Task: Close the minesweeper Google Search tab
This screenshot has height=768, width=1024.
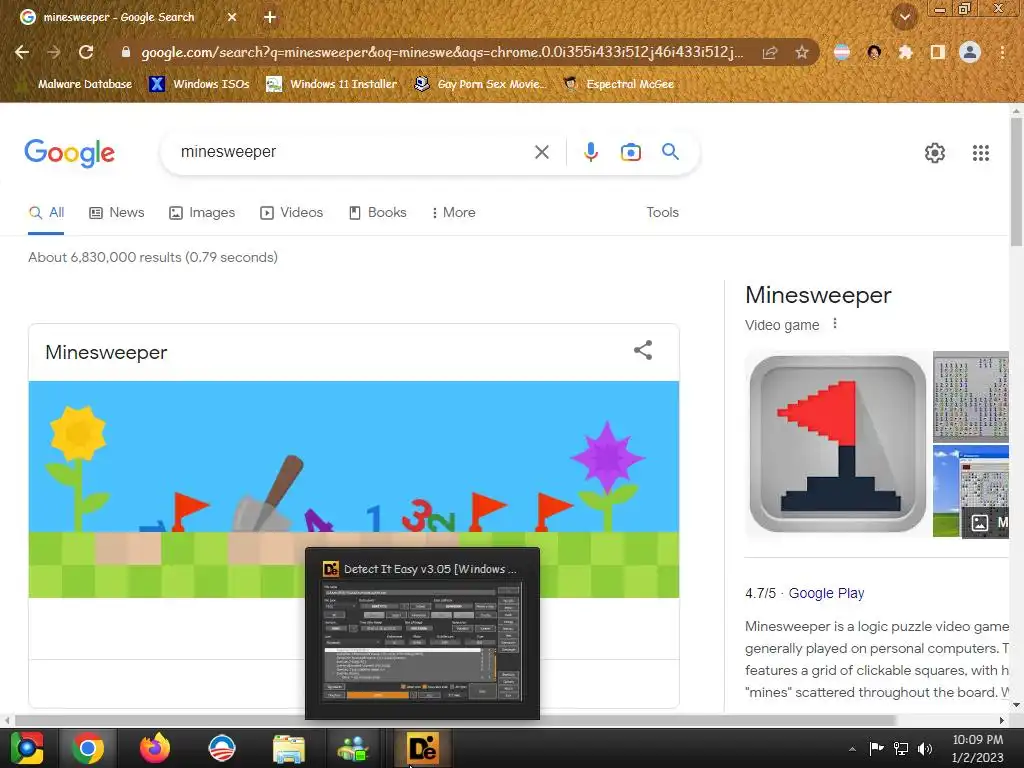Action: [232, 18]
